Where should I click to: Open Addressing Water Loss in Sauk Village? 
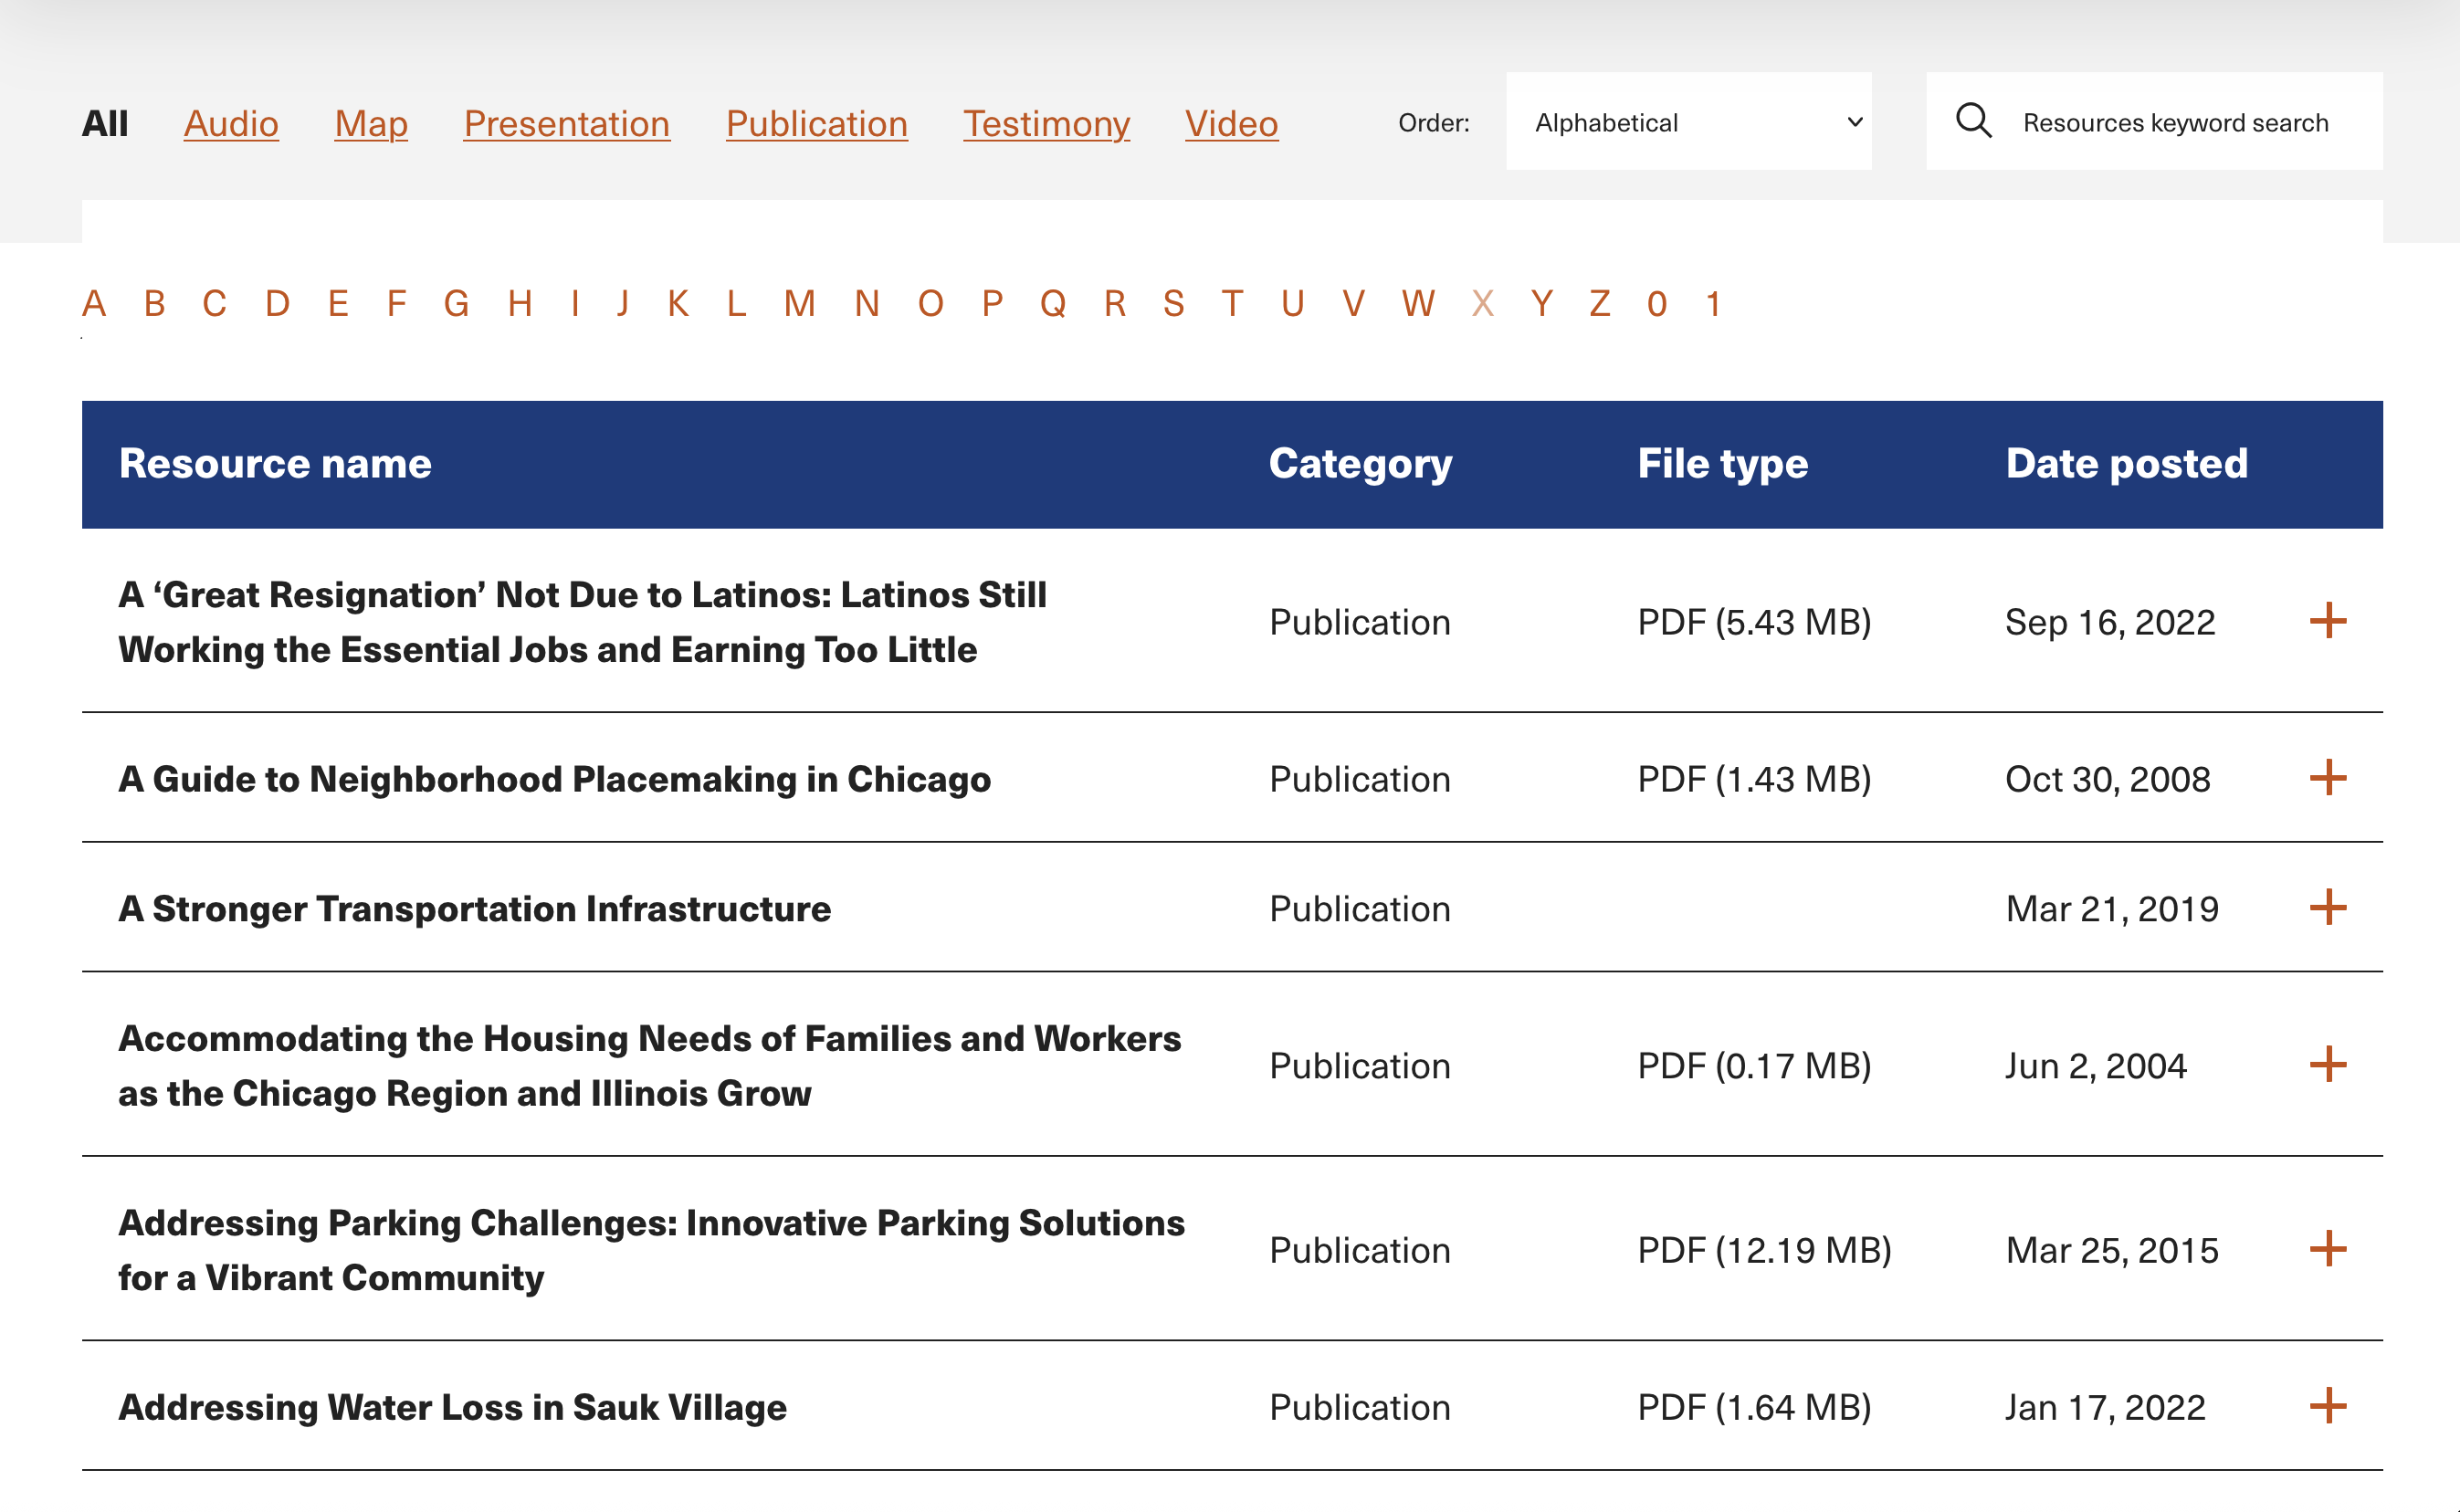[x=452, y=1407]
